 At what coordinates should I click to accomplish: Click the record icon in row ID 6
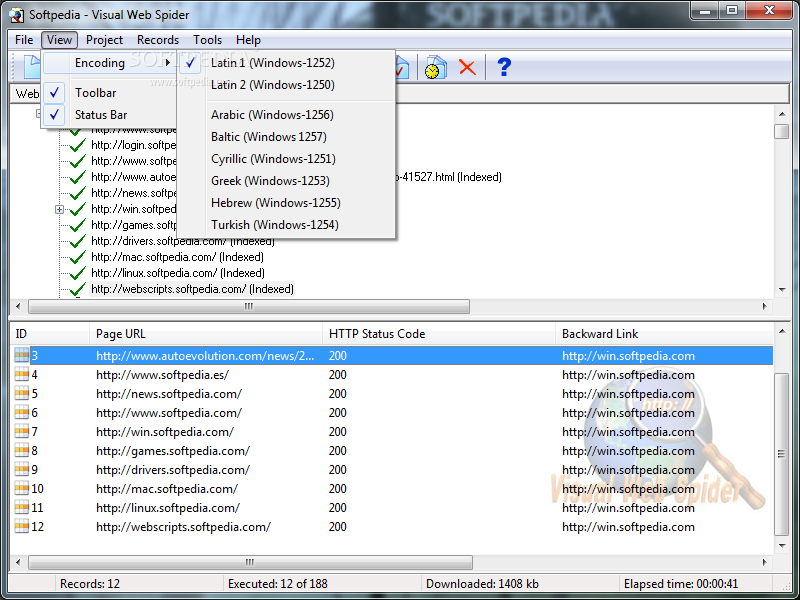(x=21, y=412)
